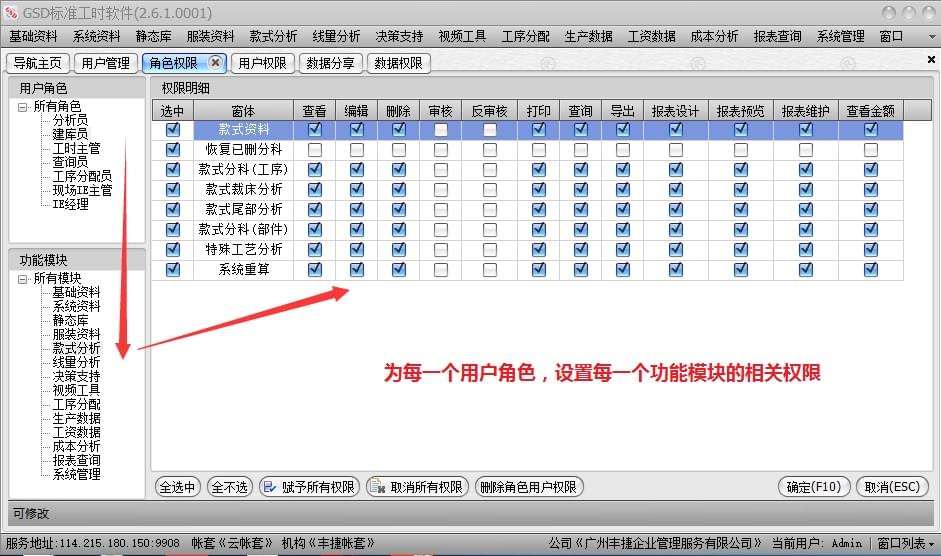941x556 pixels.
Task: Click the GSD app icon in title bar
Action: [x=11, y=12]
